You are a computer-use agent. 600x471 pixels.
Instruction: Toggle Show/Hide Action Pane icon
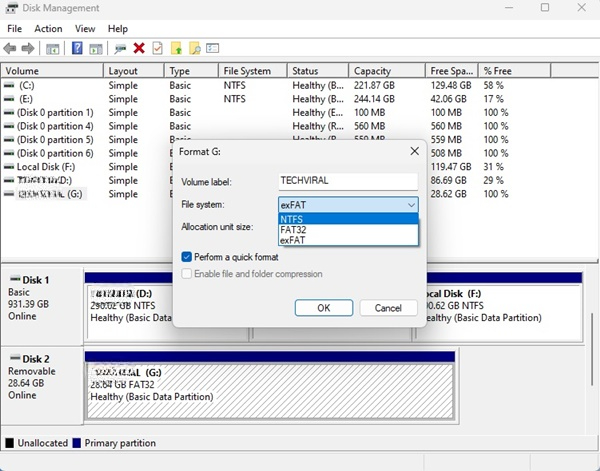[x=96, y=49]
